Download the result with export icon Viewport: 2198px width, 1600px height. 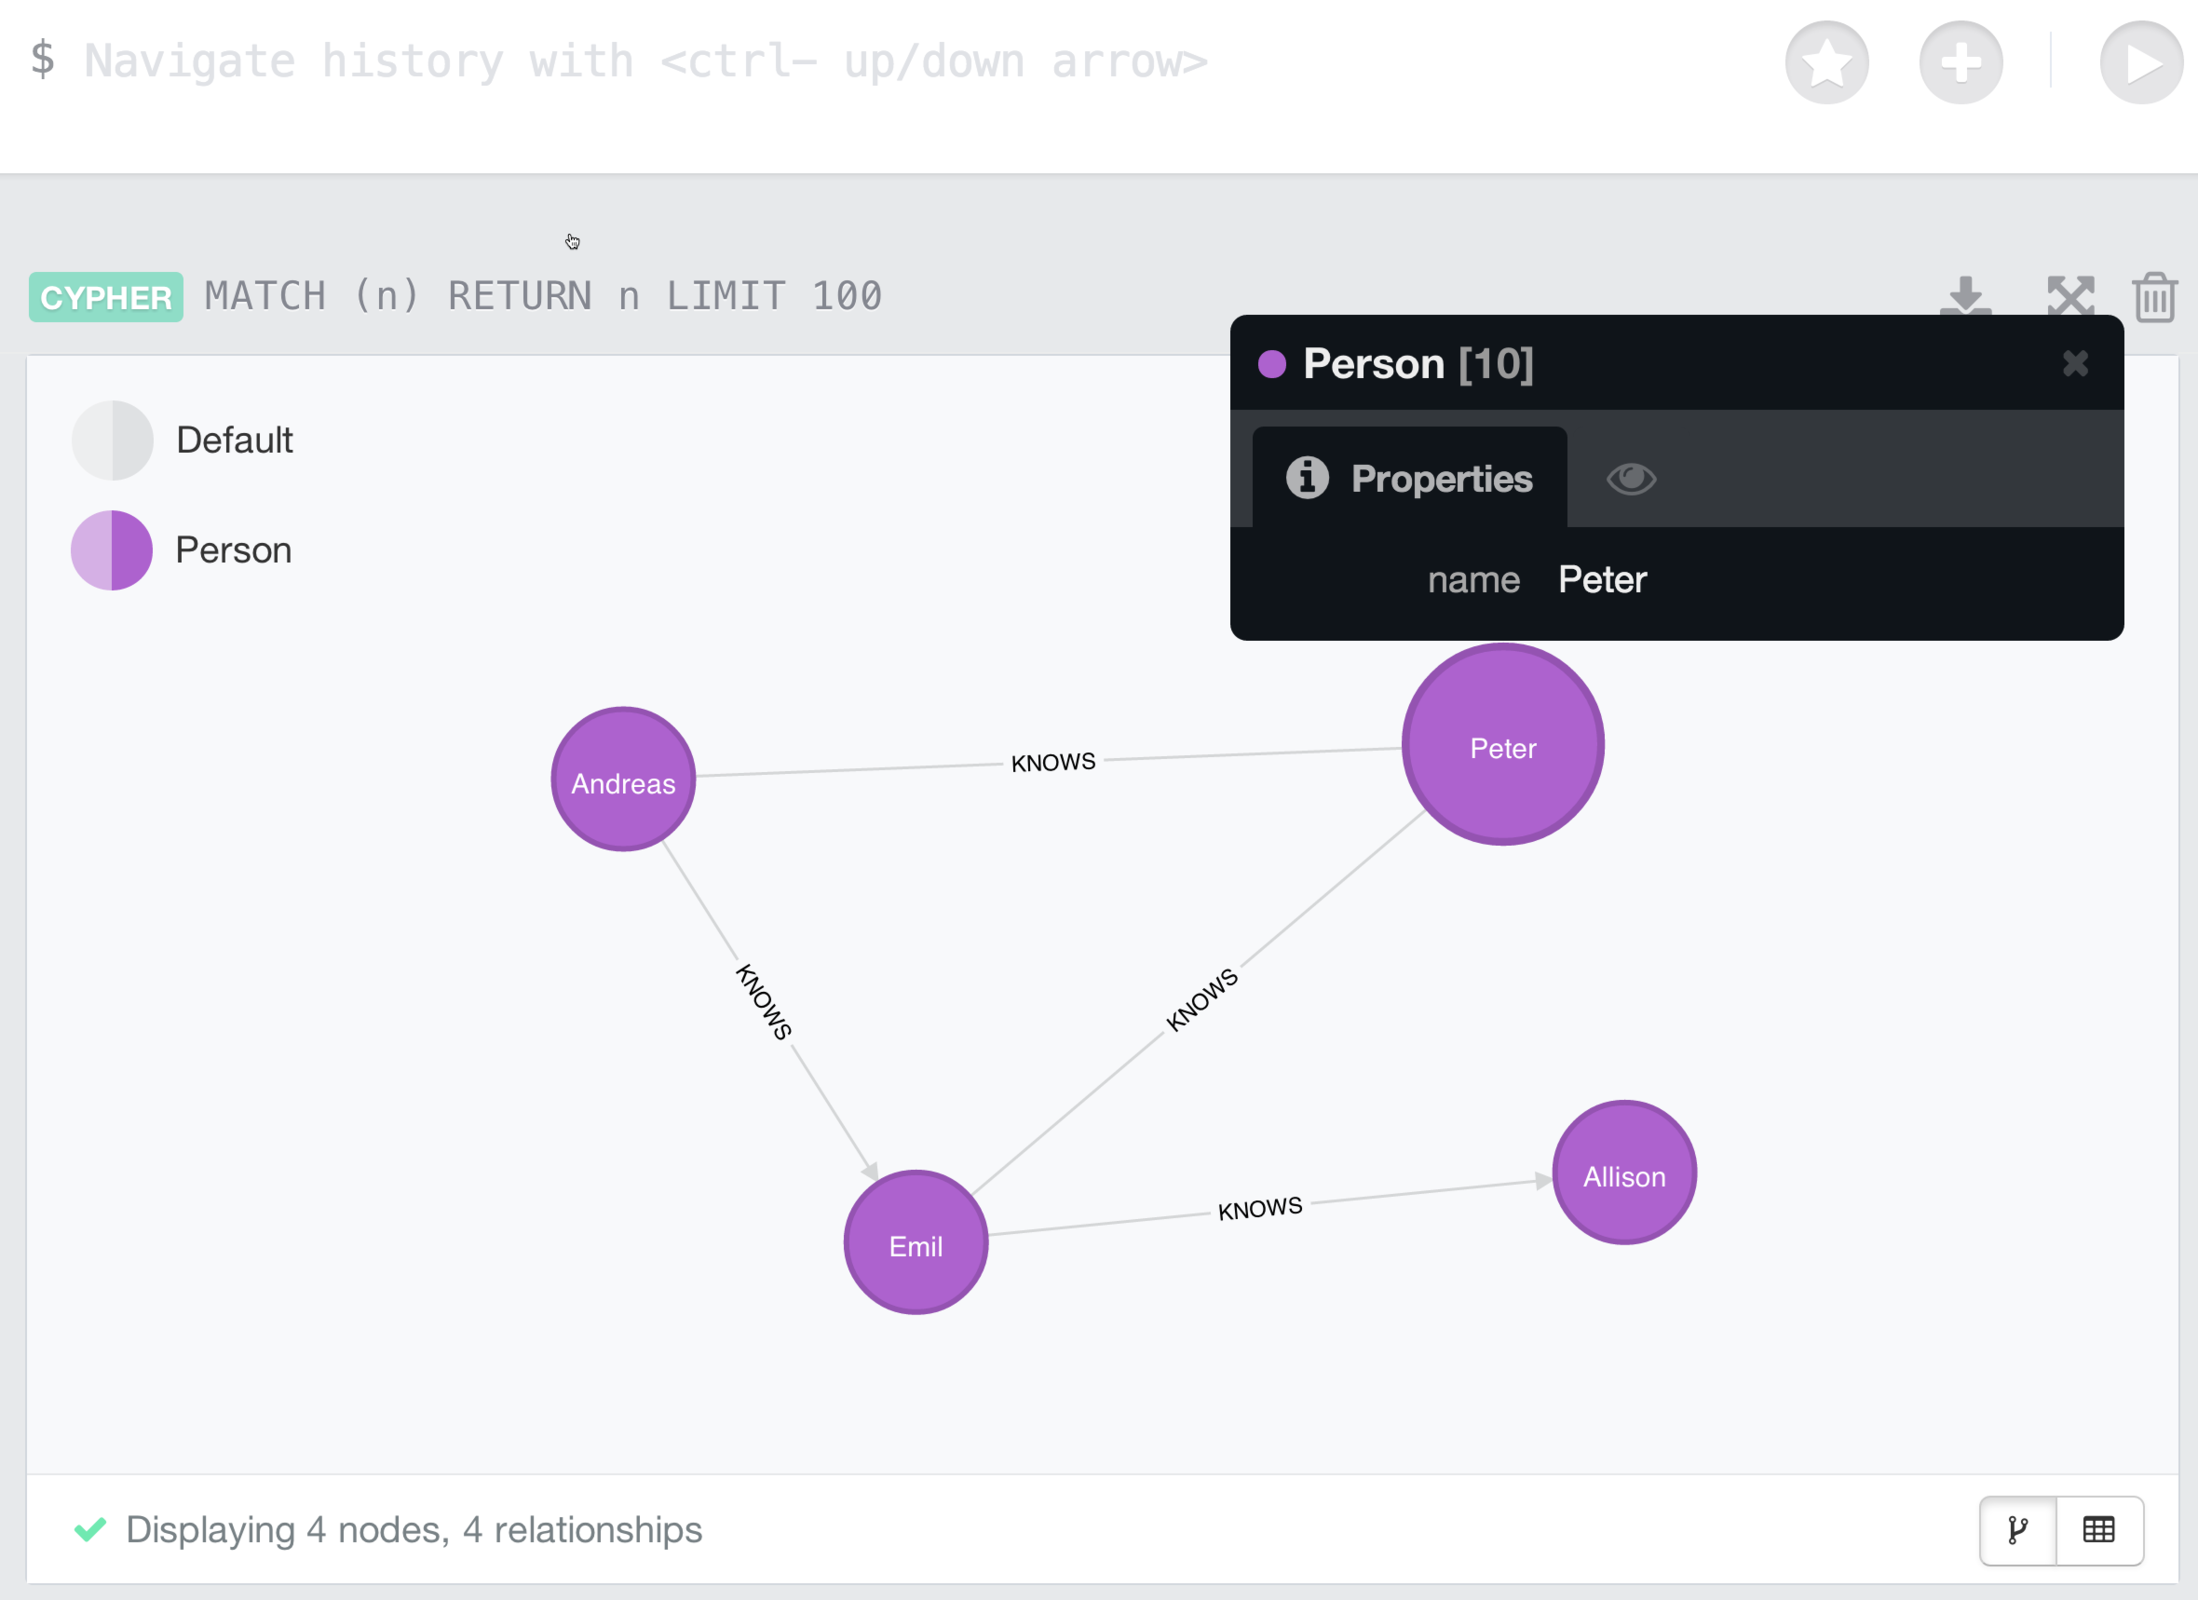1965,296
